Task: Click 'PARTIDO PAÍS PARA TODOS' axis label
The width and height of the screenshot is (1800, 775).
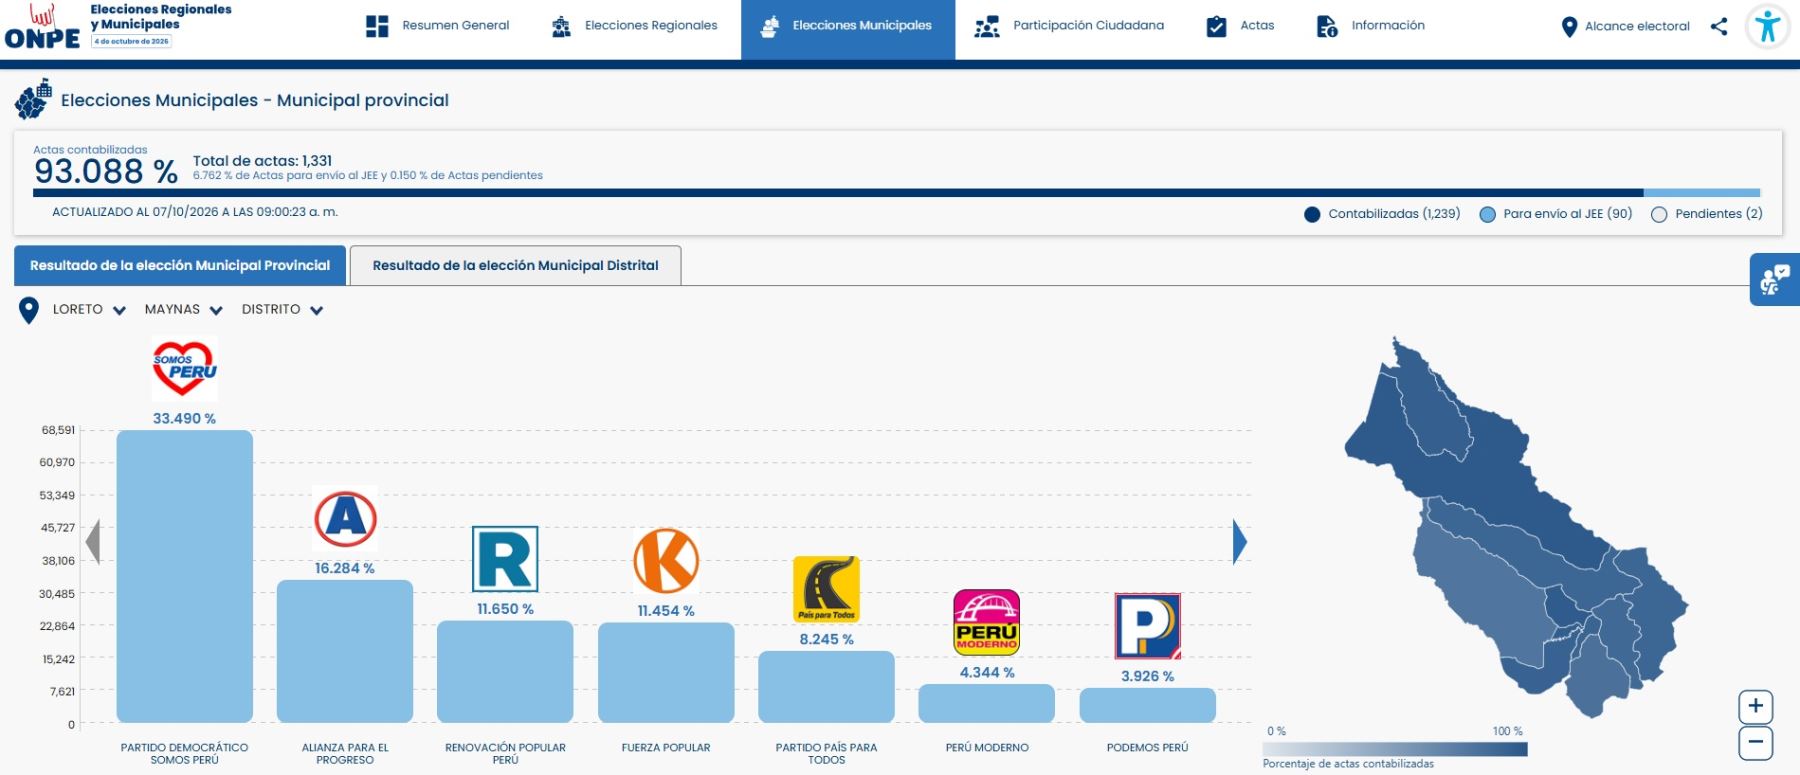Action: tap(826, 754)
